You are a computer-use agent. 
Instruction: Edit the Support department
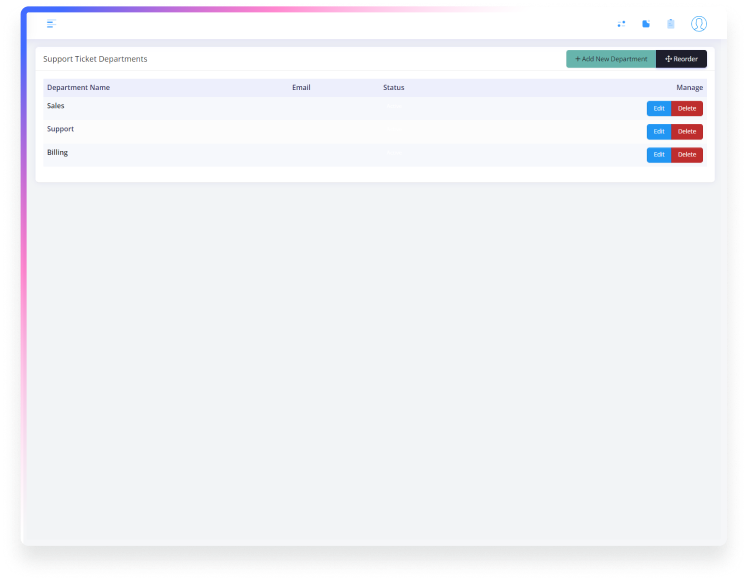pos(659,131)
